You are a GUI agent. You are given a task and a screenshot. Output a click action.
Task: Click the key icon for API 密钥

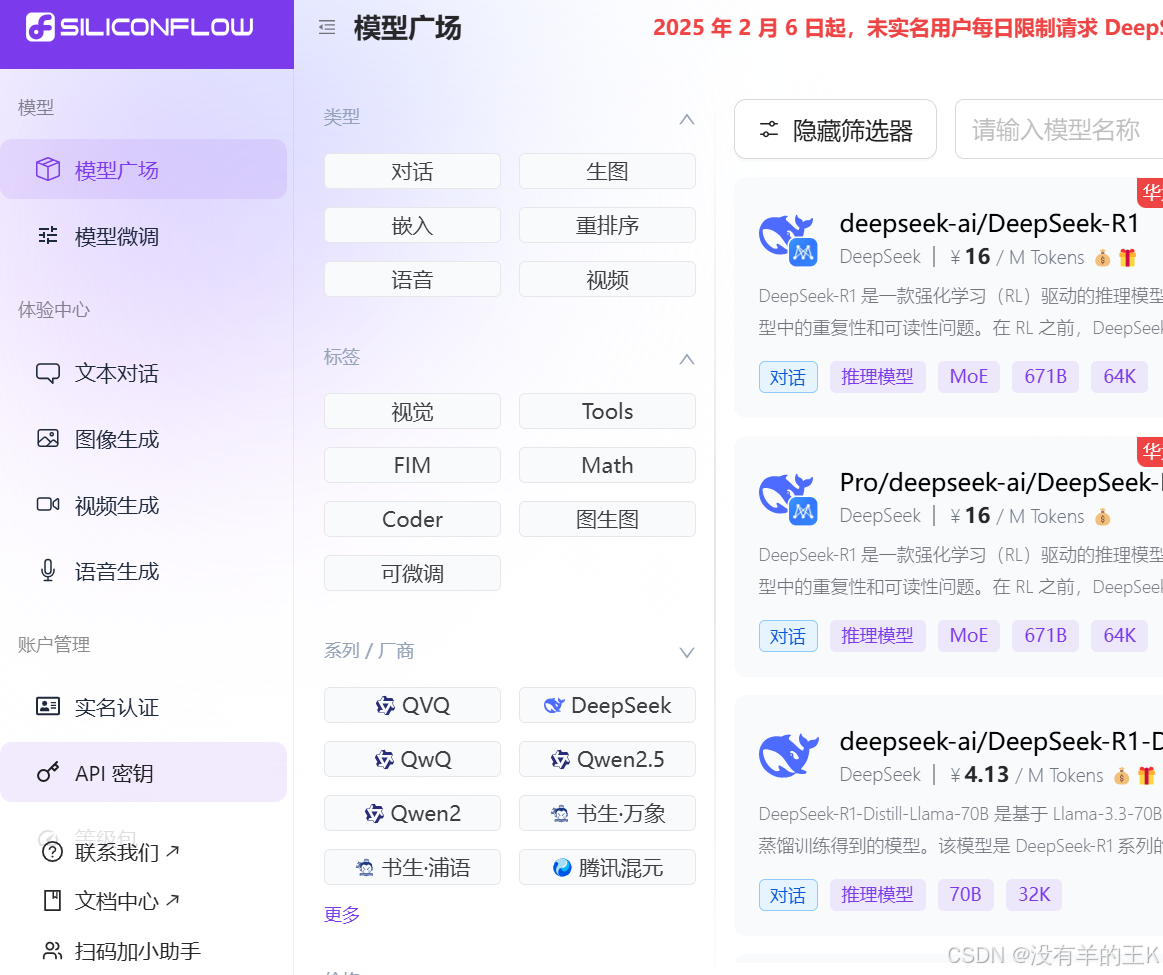click(48, 772)
